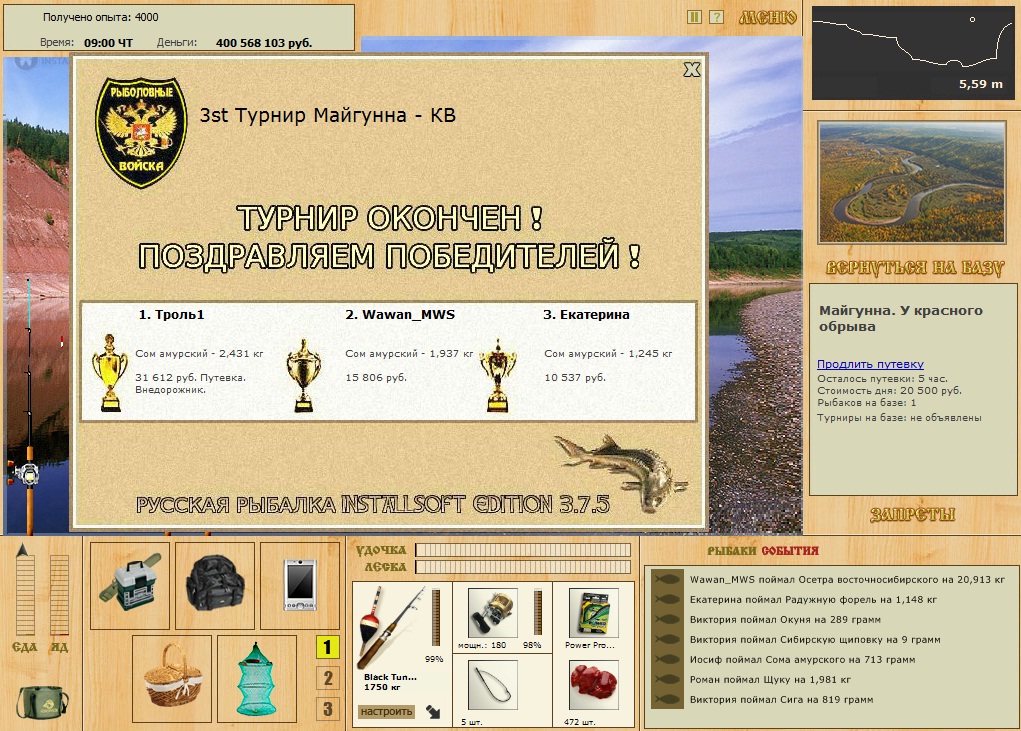The height and width of the screenshot is (731, 1021).
Task: Switch to rod slot 3
Action: point(328,708)
